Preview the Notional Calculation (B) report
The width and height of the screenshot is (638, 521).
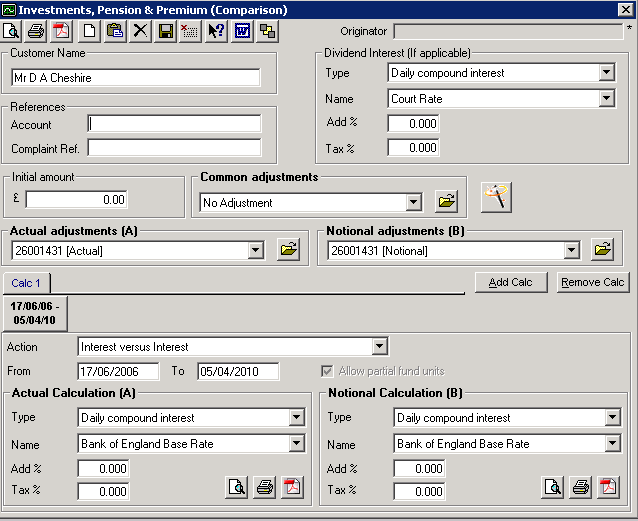[x=553, y=487]
